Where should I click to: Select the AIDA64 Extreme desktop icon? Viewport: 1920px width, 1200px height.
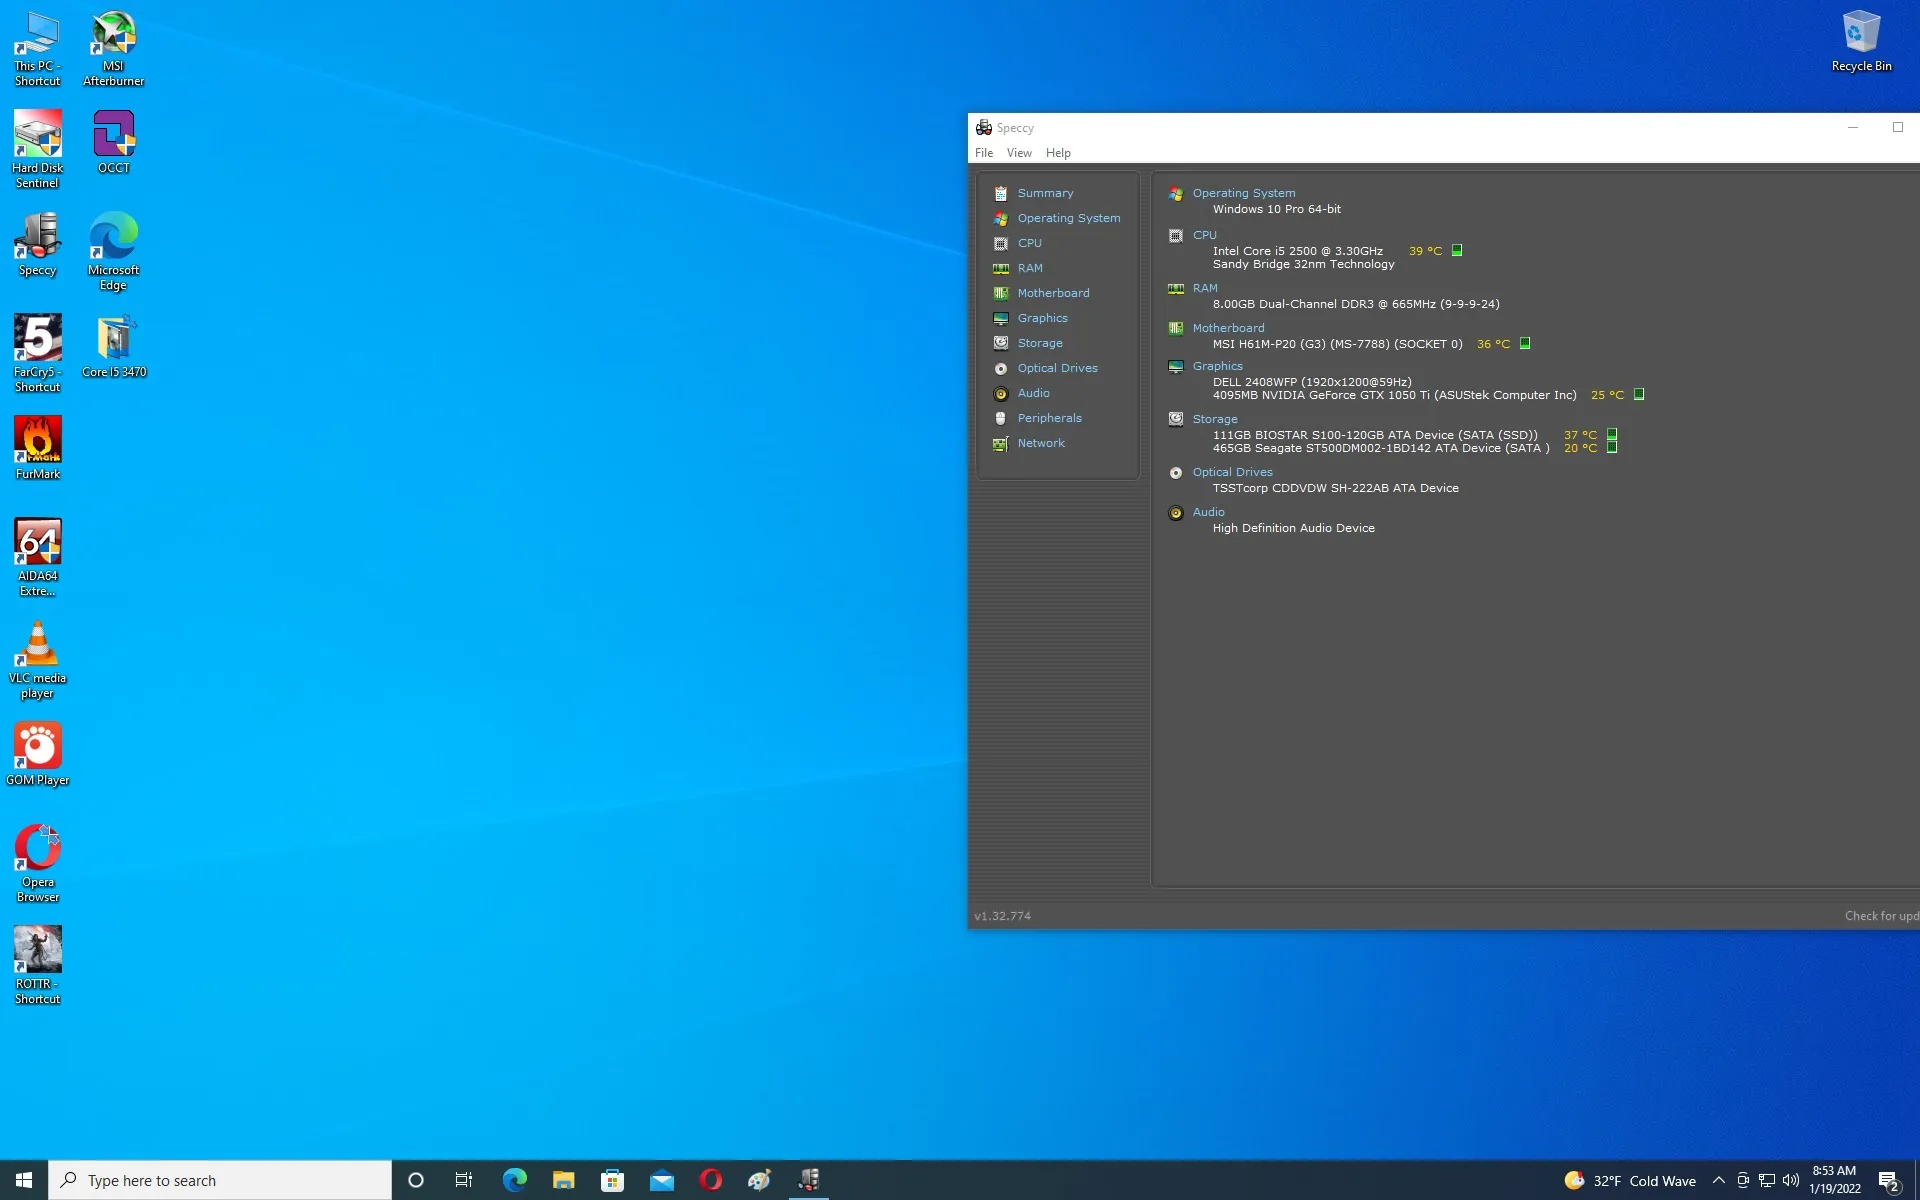[x=37, y=557]
